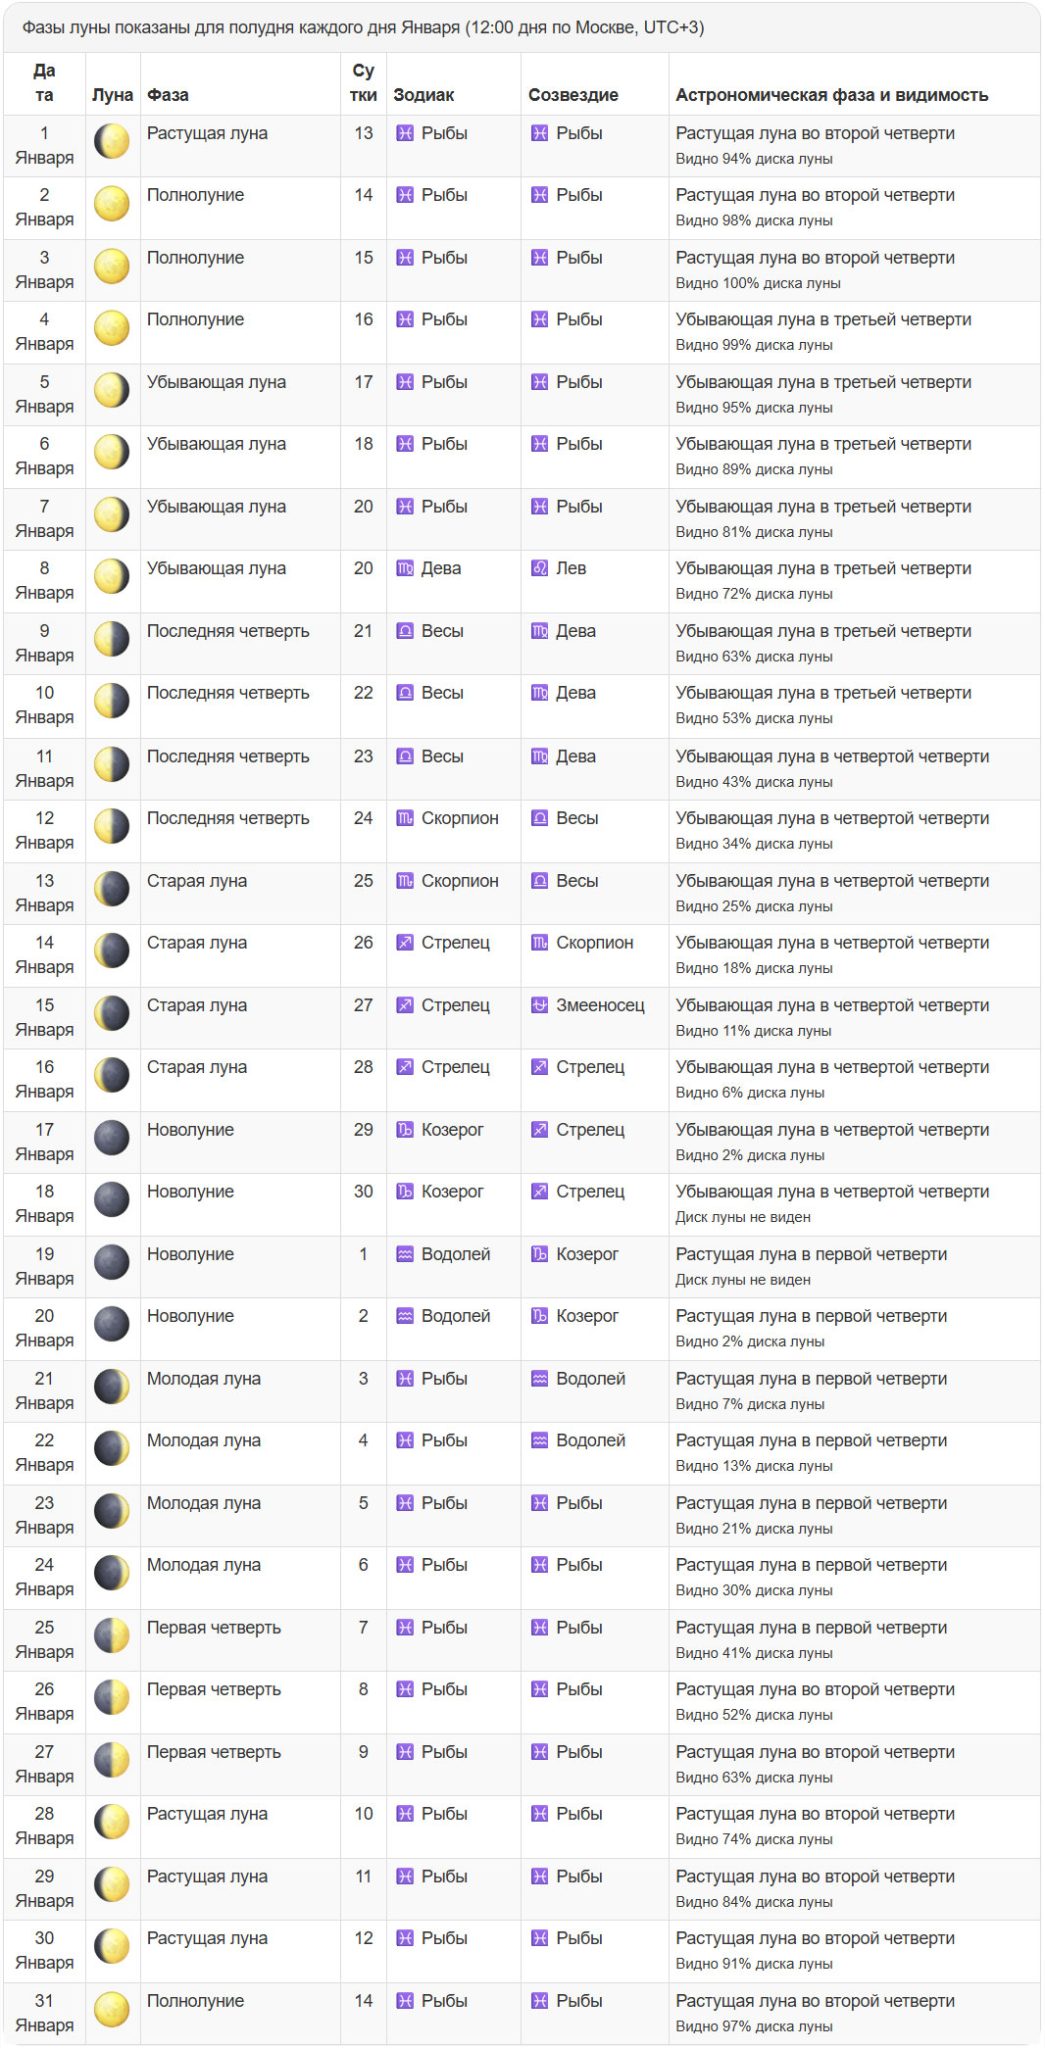Click the Водолей zodiac icon on 19 Января
1045x2048 pixels.
coord(405,1255)
